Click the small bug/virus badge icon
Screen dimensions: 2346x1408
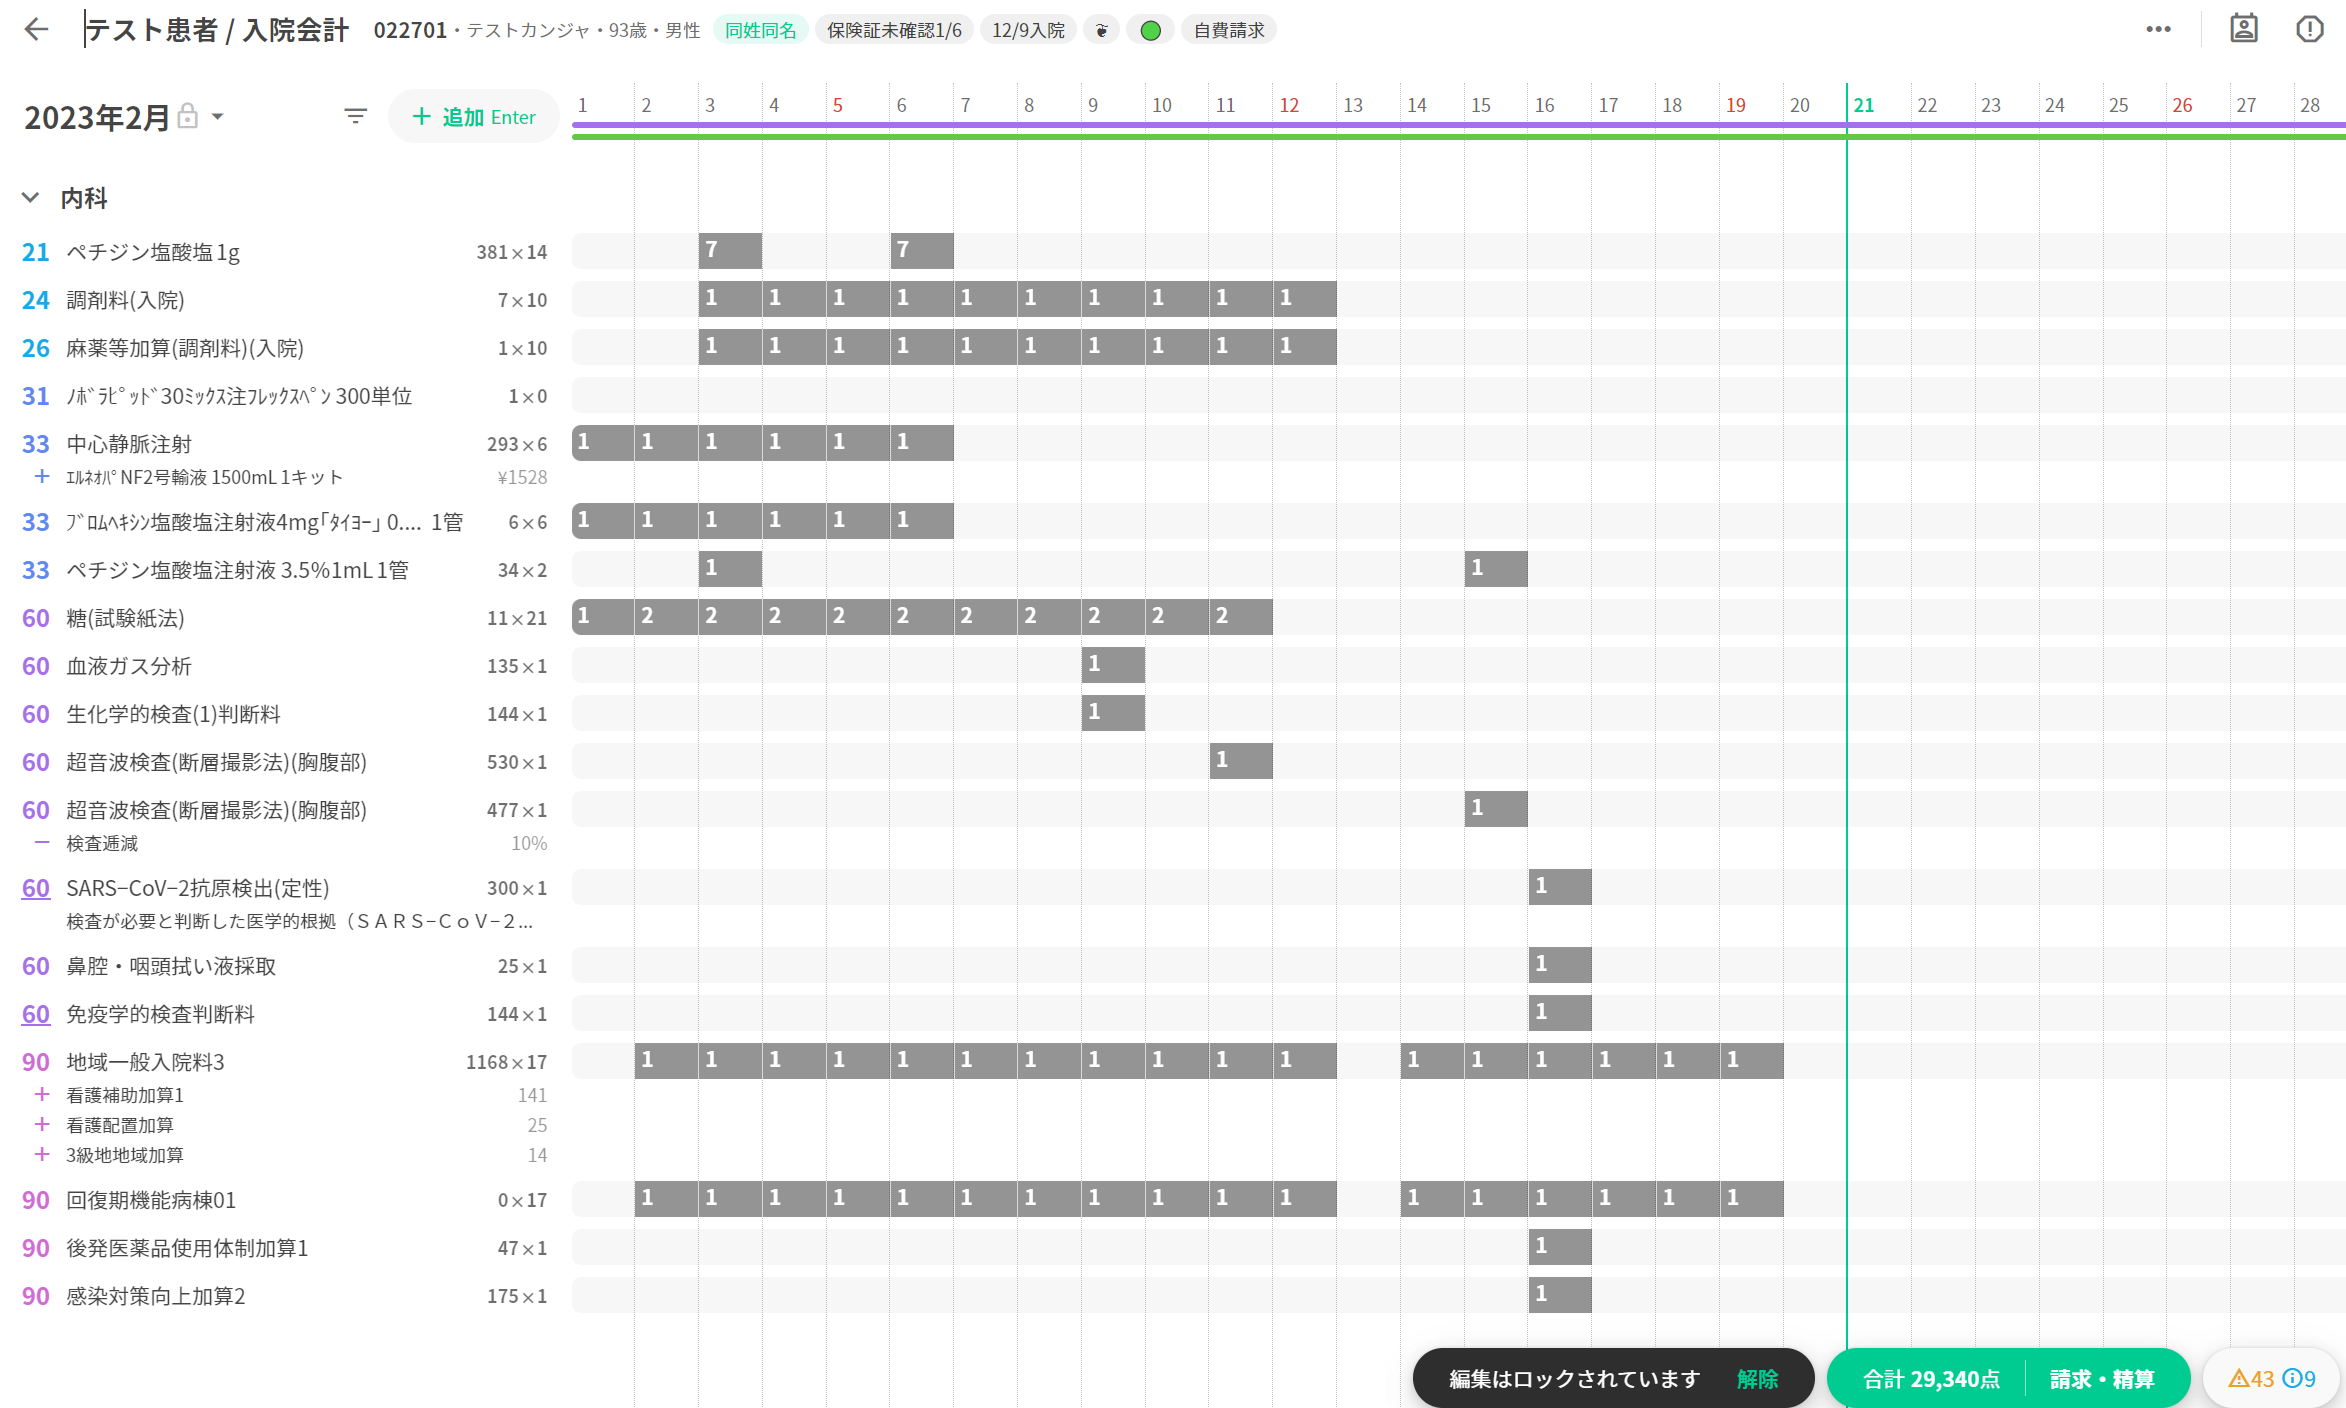click(1101, 30)
